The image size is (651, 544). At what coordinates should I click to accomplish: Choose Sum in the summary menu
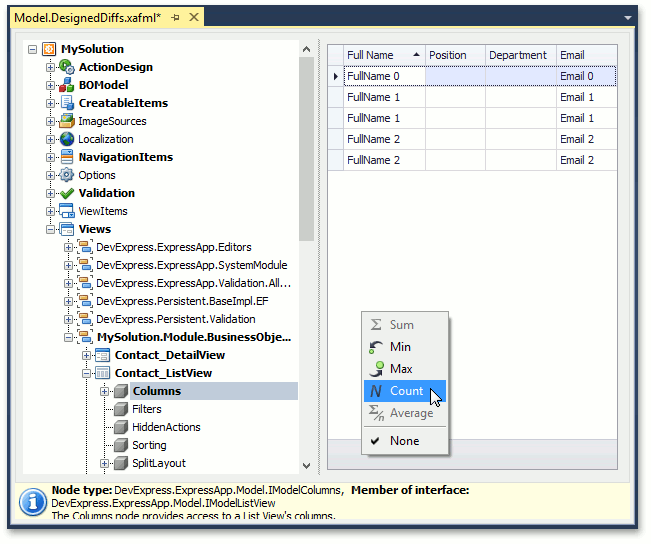[x=405, y=325]
